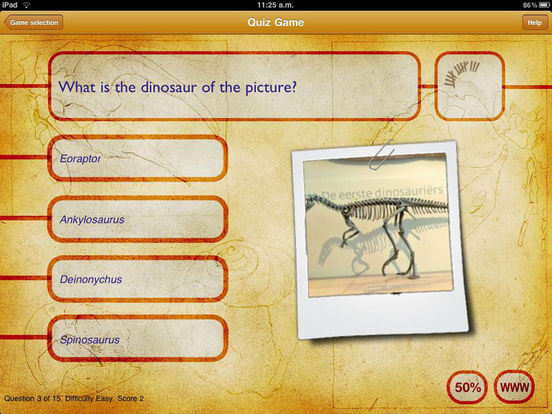Viewport: 552px width, 414px height.
Task: Tap the question text 'What is the dinosaur of the picture?'
Action: tap(177, 87)
